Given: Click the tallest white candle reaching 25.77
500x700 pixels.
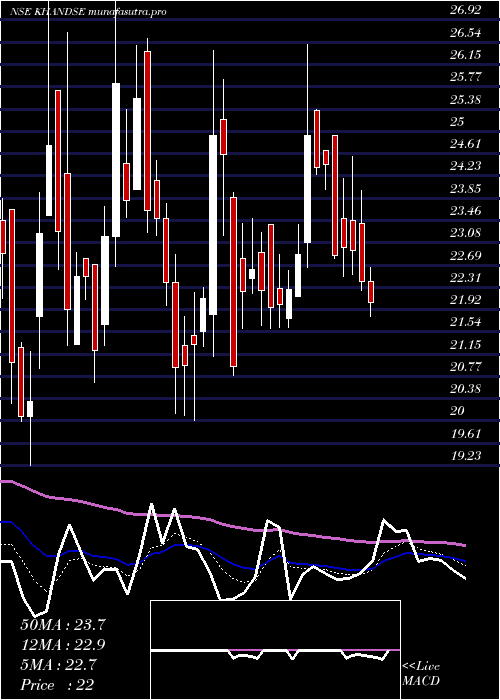Looking at the screenshot, I should pos(116,160).
